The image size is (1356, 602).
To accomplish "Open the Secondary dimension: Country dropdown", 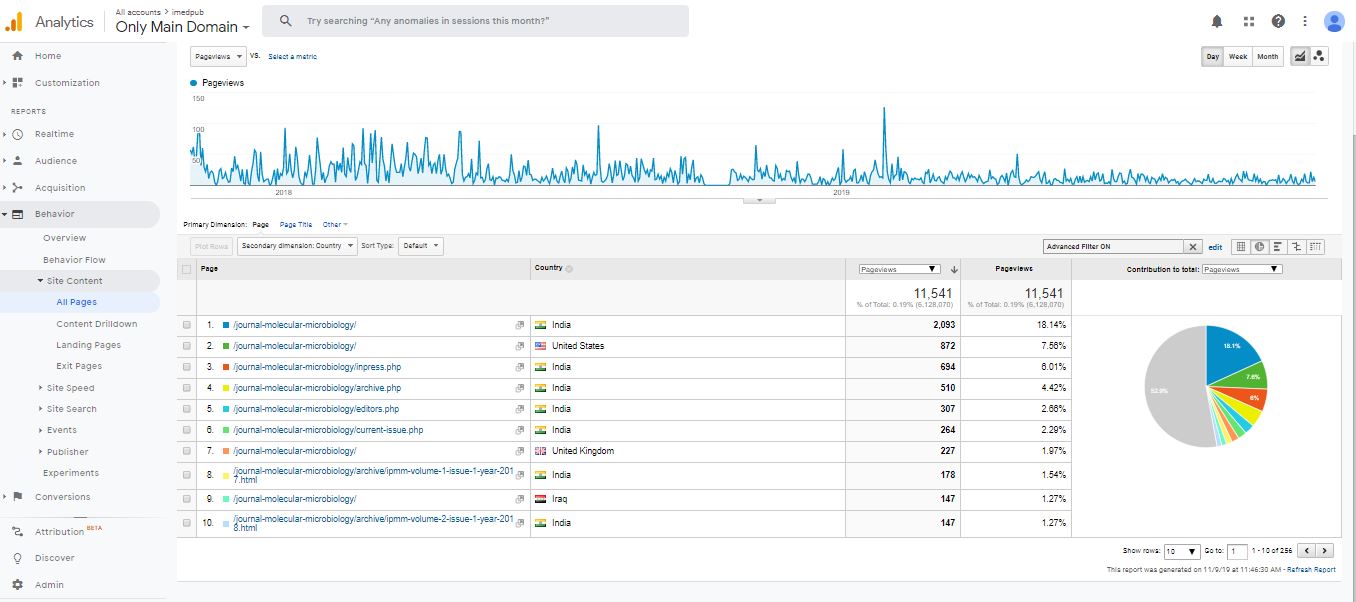I will tap(298, 246).
